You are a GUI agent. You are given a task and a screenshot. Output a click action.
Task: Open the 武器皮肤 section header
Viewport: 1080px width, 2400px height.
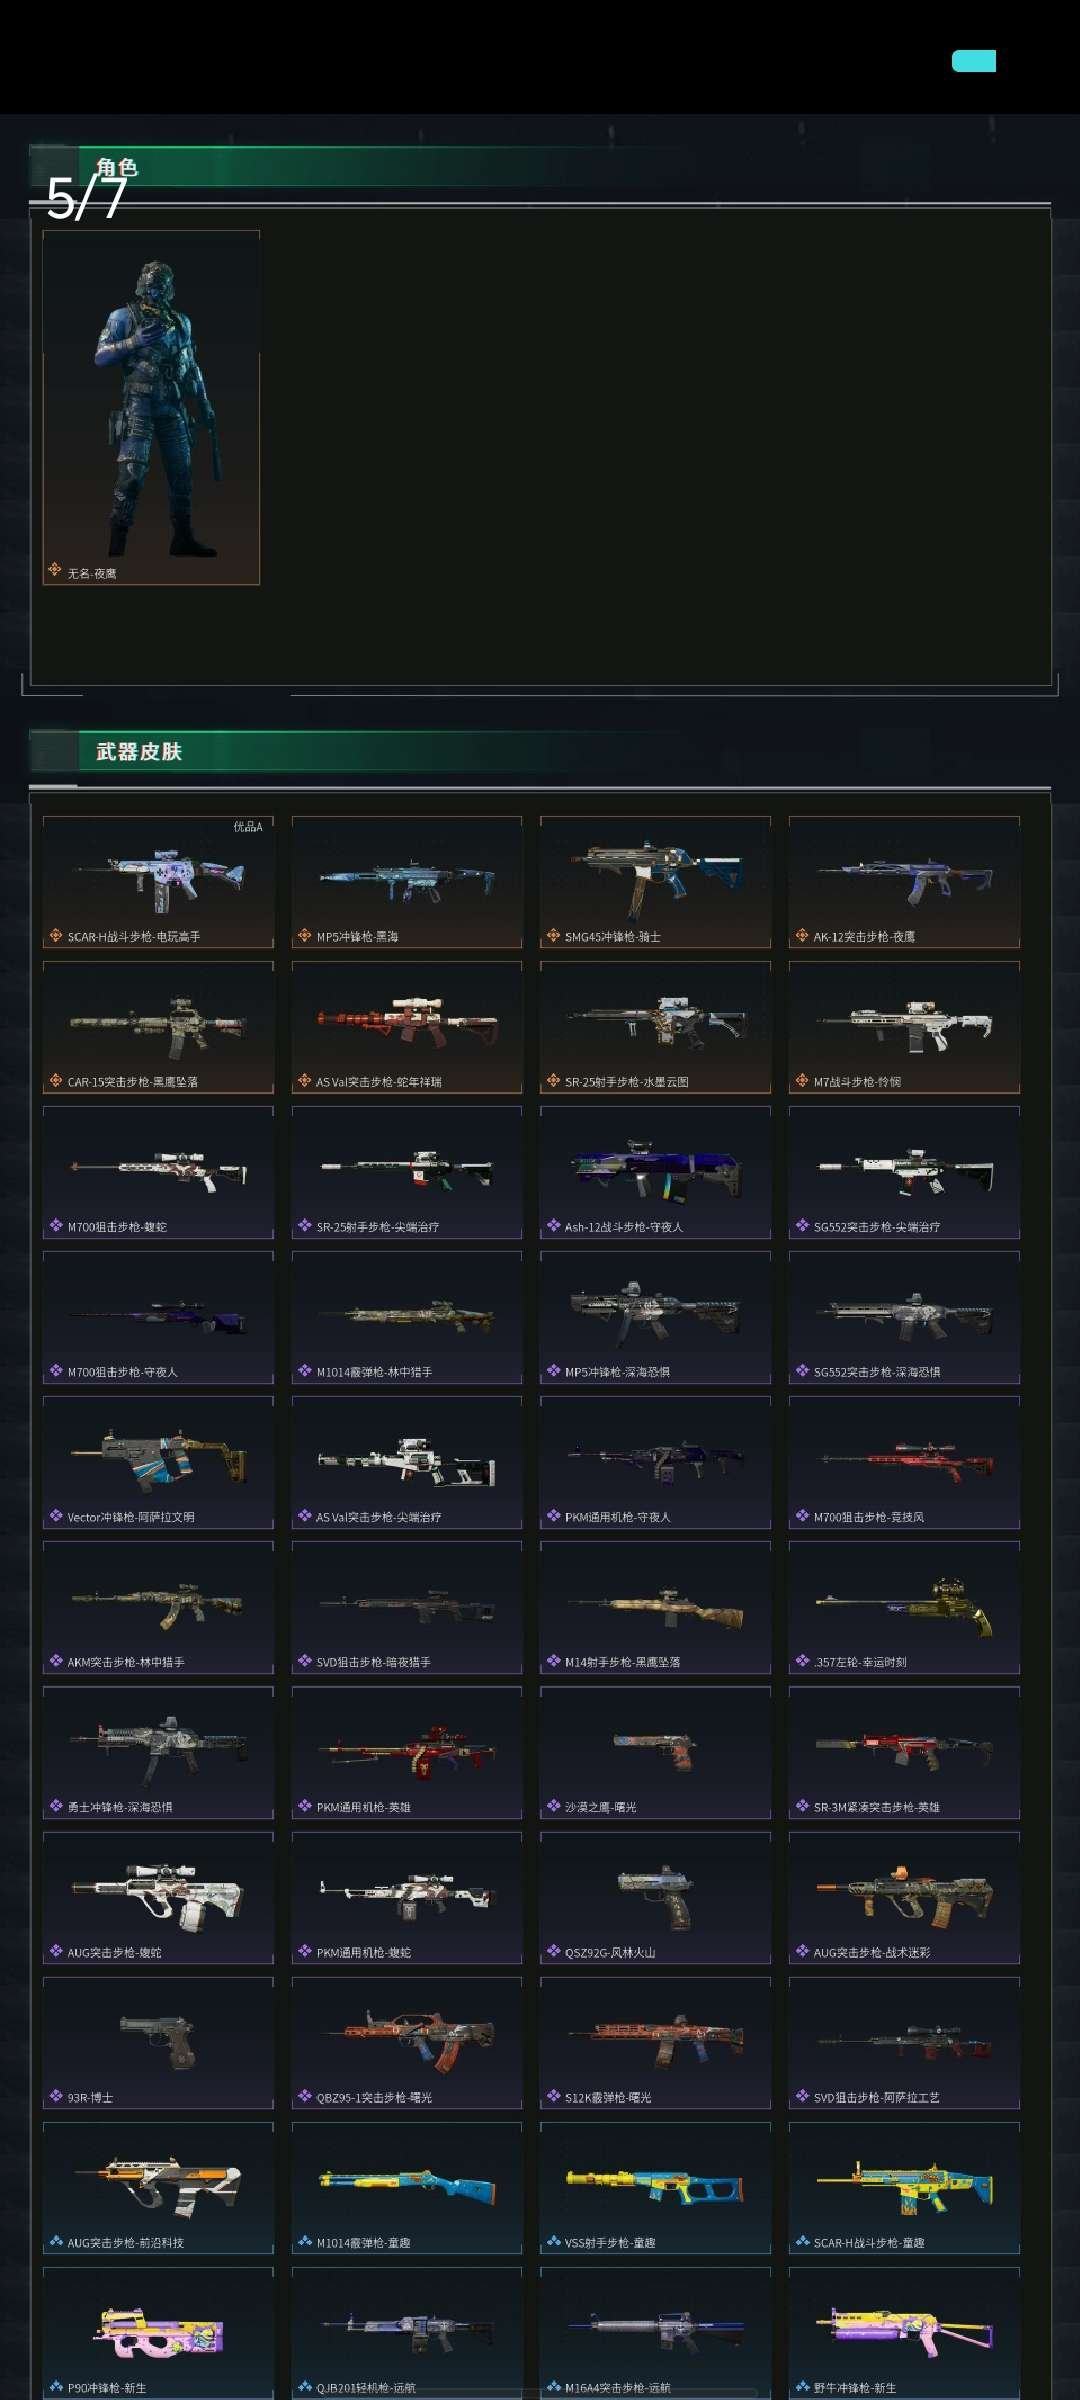[139, 751]
